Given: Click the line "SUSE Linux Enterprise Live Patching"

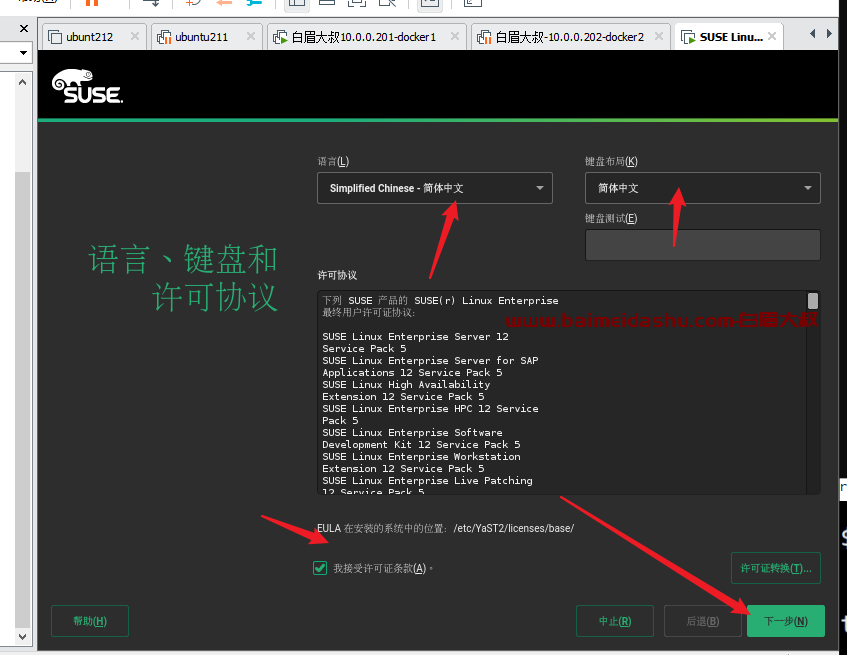Looking at the screenshot, I should 427,481.
